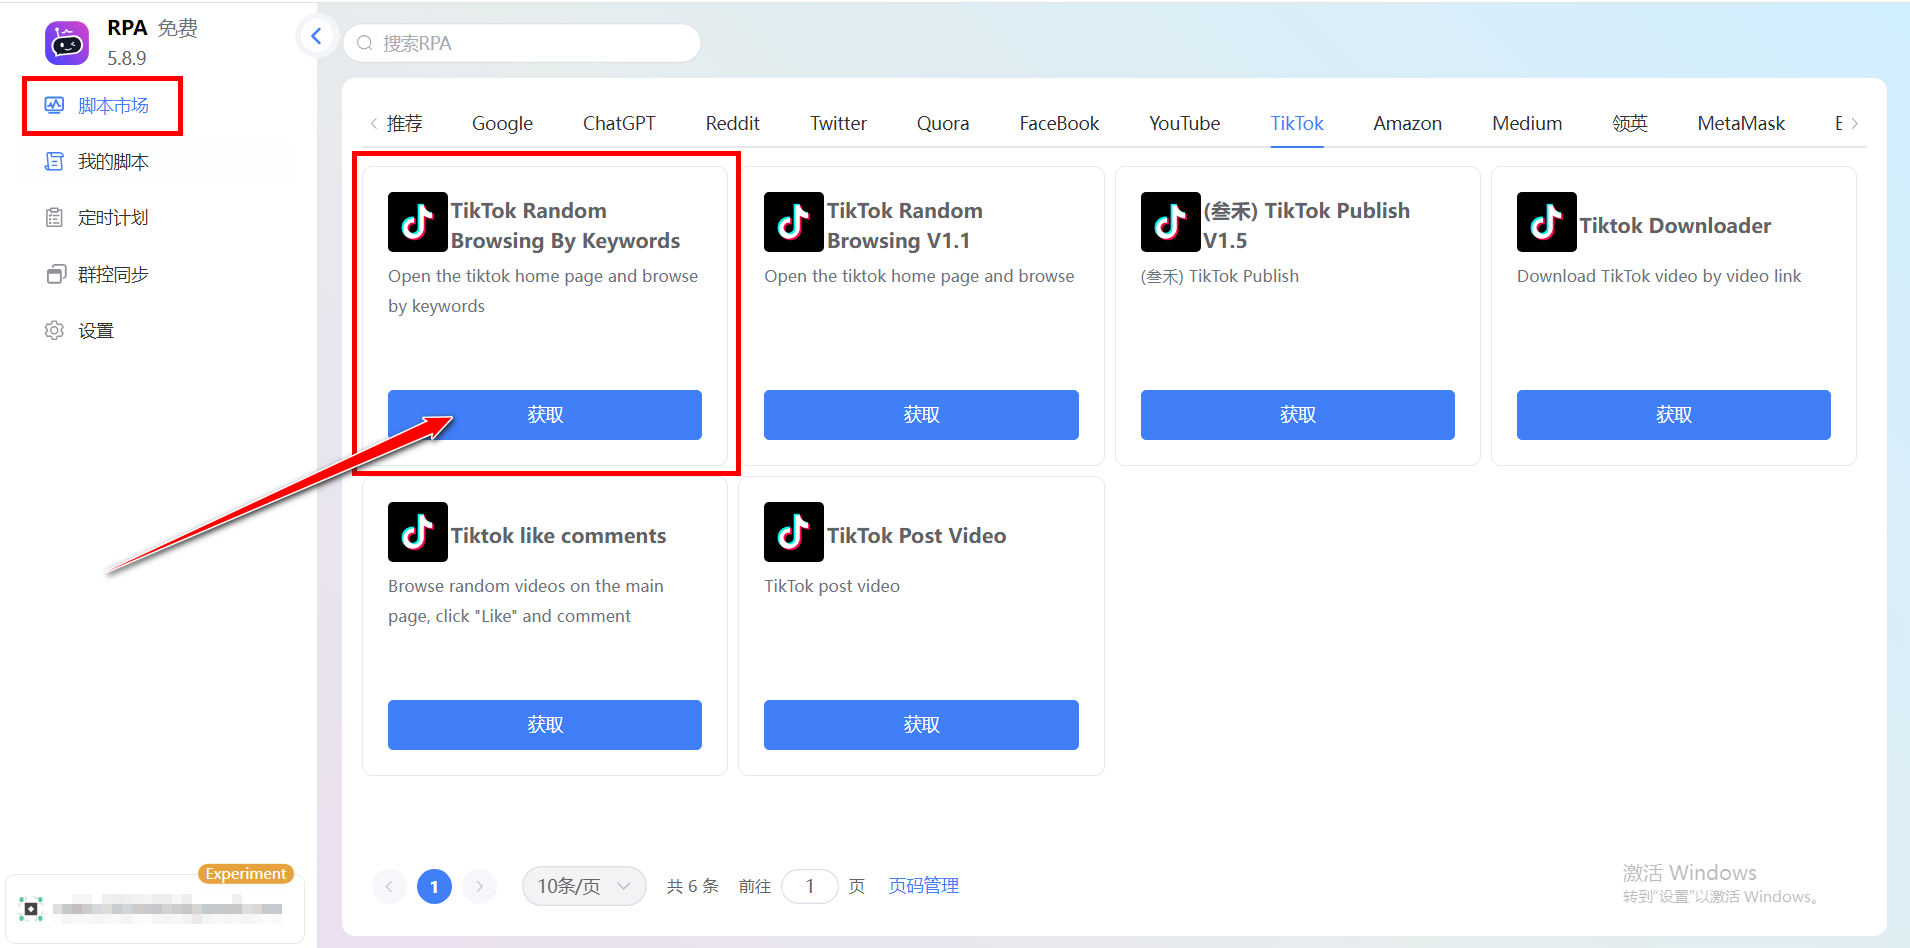Switch to the MetaMask tab
Viewport: 1910px width, 948px height.
(1741, 123)
